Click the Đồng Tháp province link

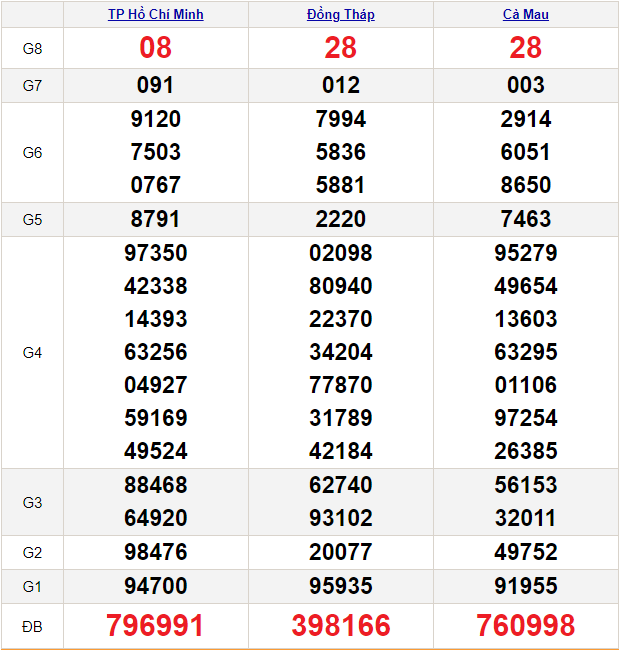coord(340,14)
